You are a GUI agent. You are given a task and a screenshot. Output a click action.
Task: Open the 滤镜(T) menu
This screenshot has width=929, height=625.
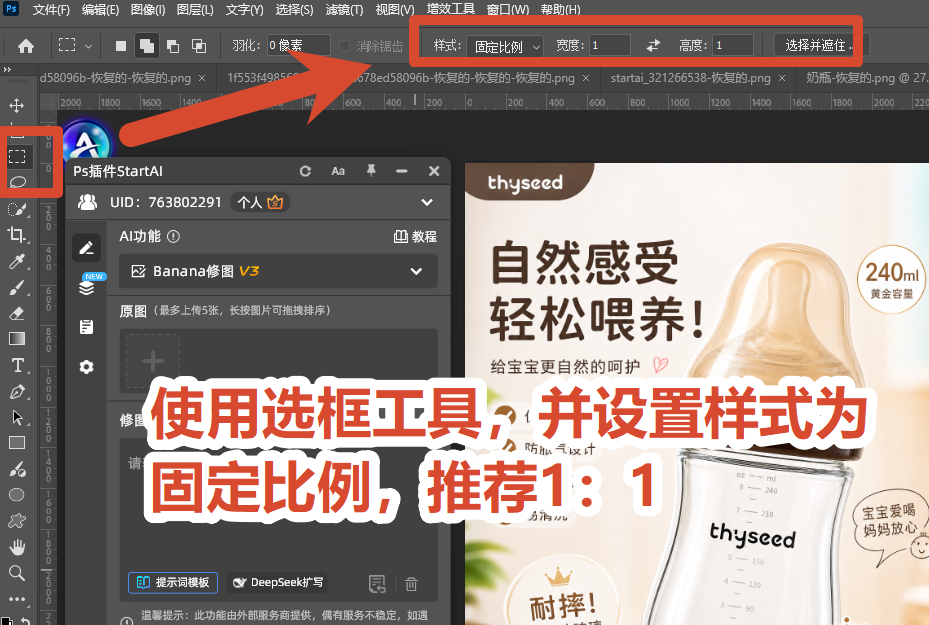(x=344, y=9)
